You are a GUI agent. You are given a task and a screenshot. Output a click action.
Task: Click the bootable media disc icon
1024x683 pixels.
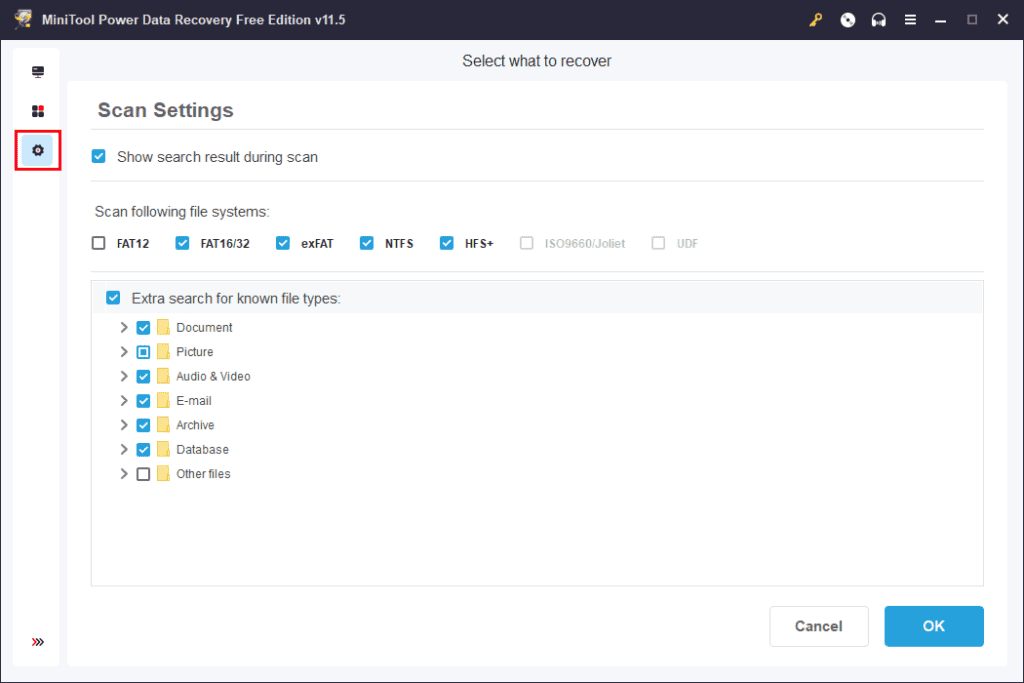click(848, 20)
